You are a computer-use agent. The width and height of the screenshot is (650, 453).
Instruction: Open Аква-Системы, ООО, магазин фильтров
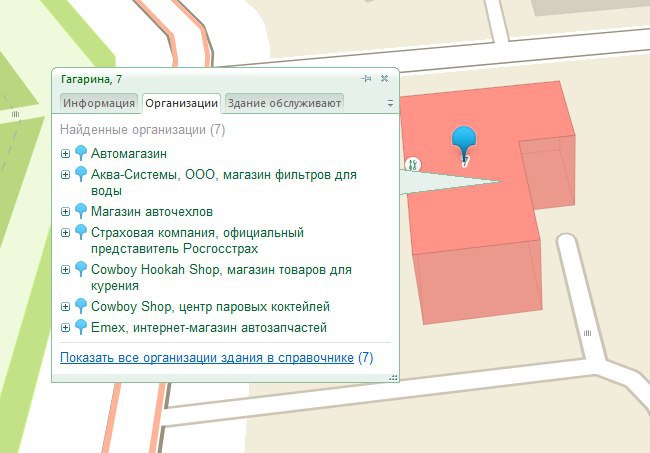point(224,183)
